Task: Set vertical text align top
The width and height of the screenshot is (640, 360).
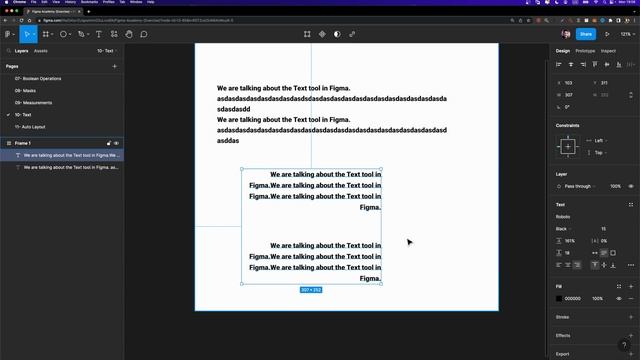Action: (595, 265)
